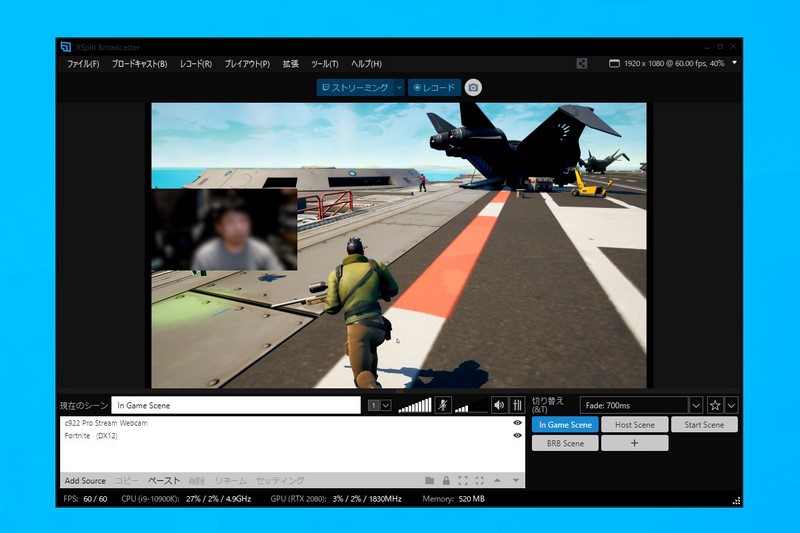Adjust the microphone volume level bars
Viewport: 800px width, 533px height.
pyautogui.click(x=415, y=405)
